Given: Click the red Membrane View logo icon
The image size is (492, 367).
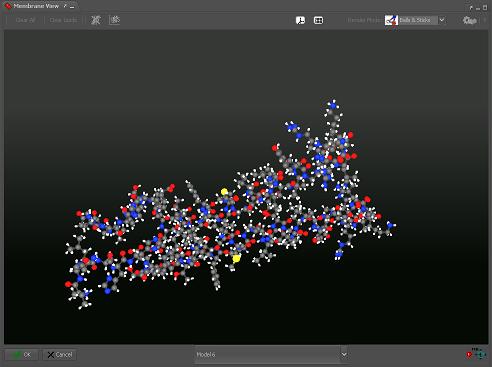Looking at the screenshot, I should point(8,6).
